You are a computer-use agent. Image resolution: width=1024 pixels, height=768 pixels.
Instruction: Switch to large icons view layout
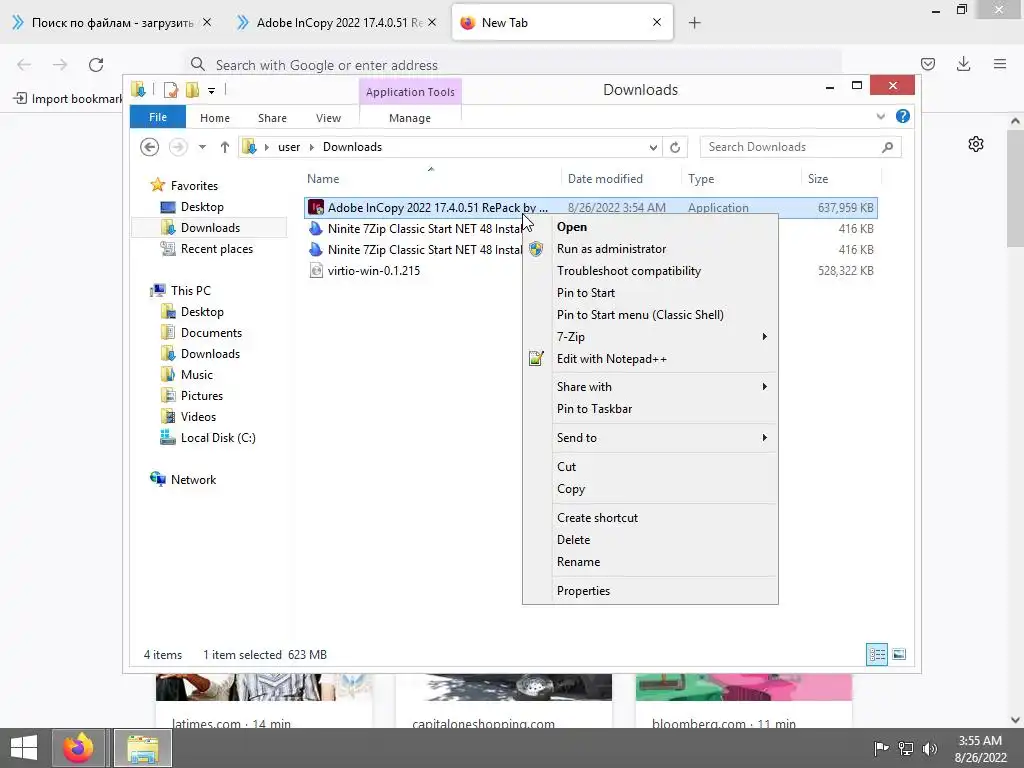coord(899,654)
